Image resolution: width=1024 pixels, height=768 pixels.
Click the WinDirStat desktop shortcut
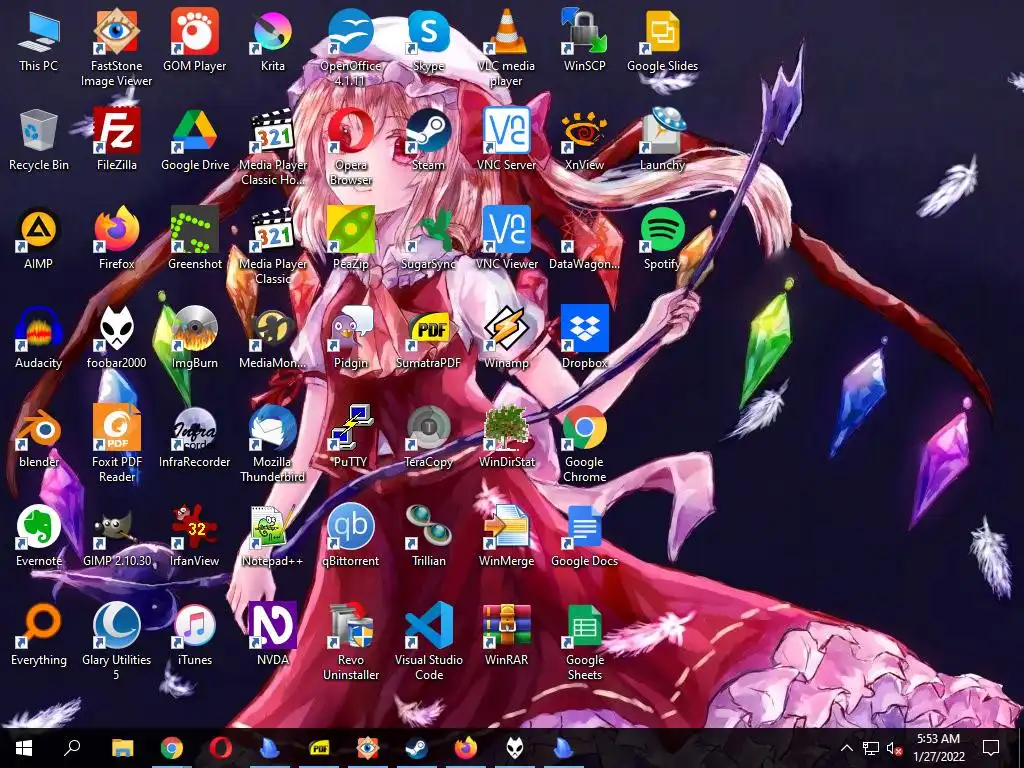tap(506, 436)
